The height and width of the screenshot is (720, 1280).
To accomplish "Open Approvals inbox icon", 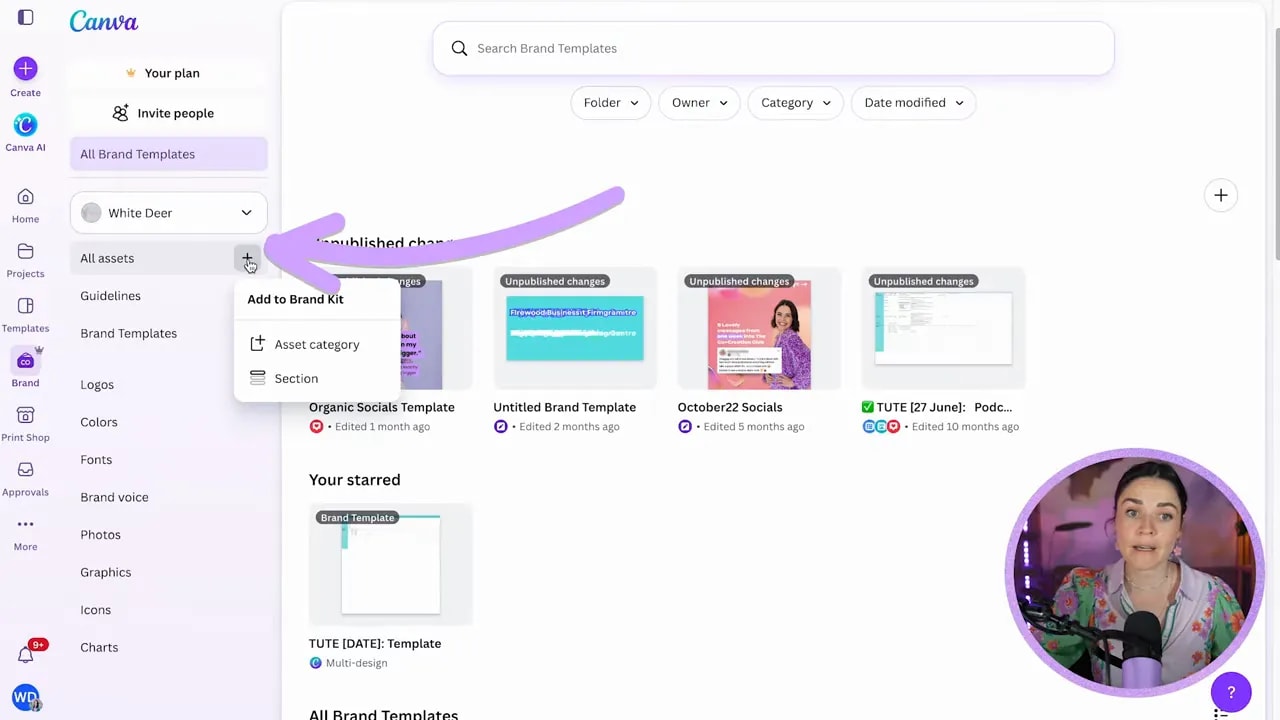I will (25, 470).
